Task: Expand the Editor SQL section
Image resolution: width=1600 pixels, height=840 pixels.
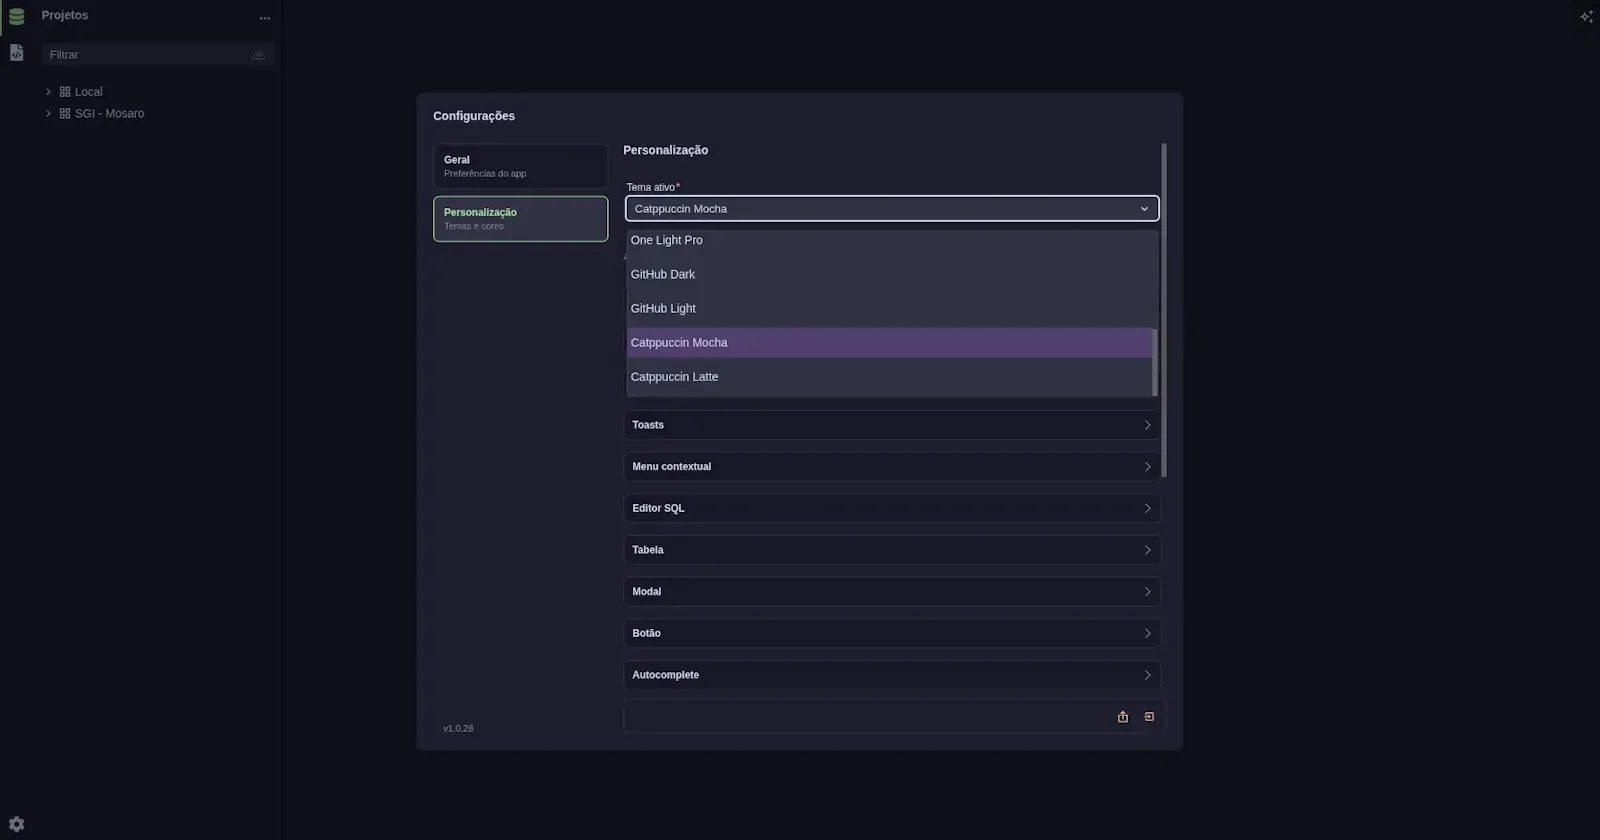Action: (x=892, y=508)
